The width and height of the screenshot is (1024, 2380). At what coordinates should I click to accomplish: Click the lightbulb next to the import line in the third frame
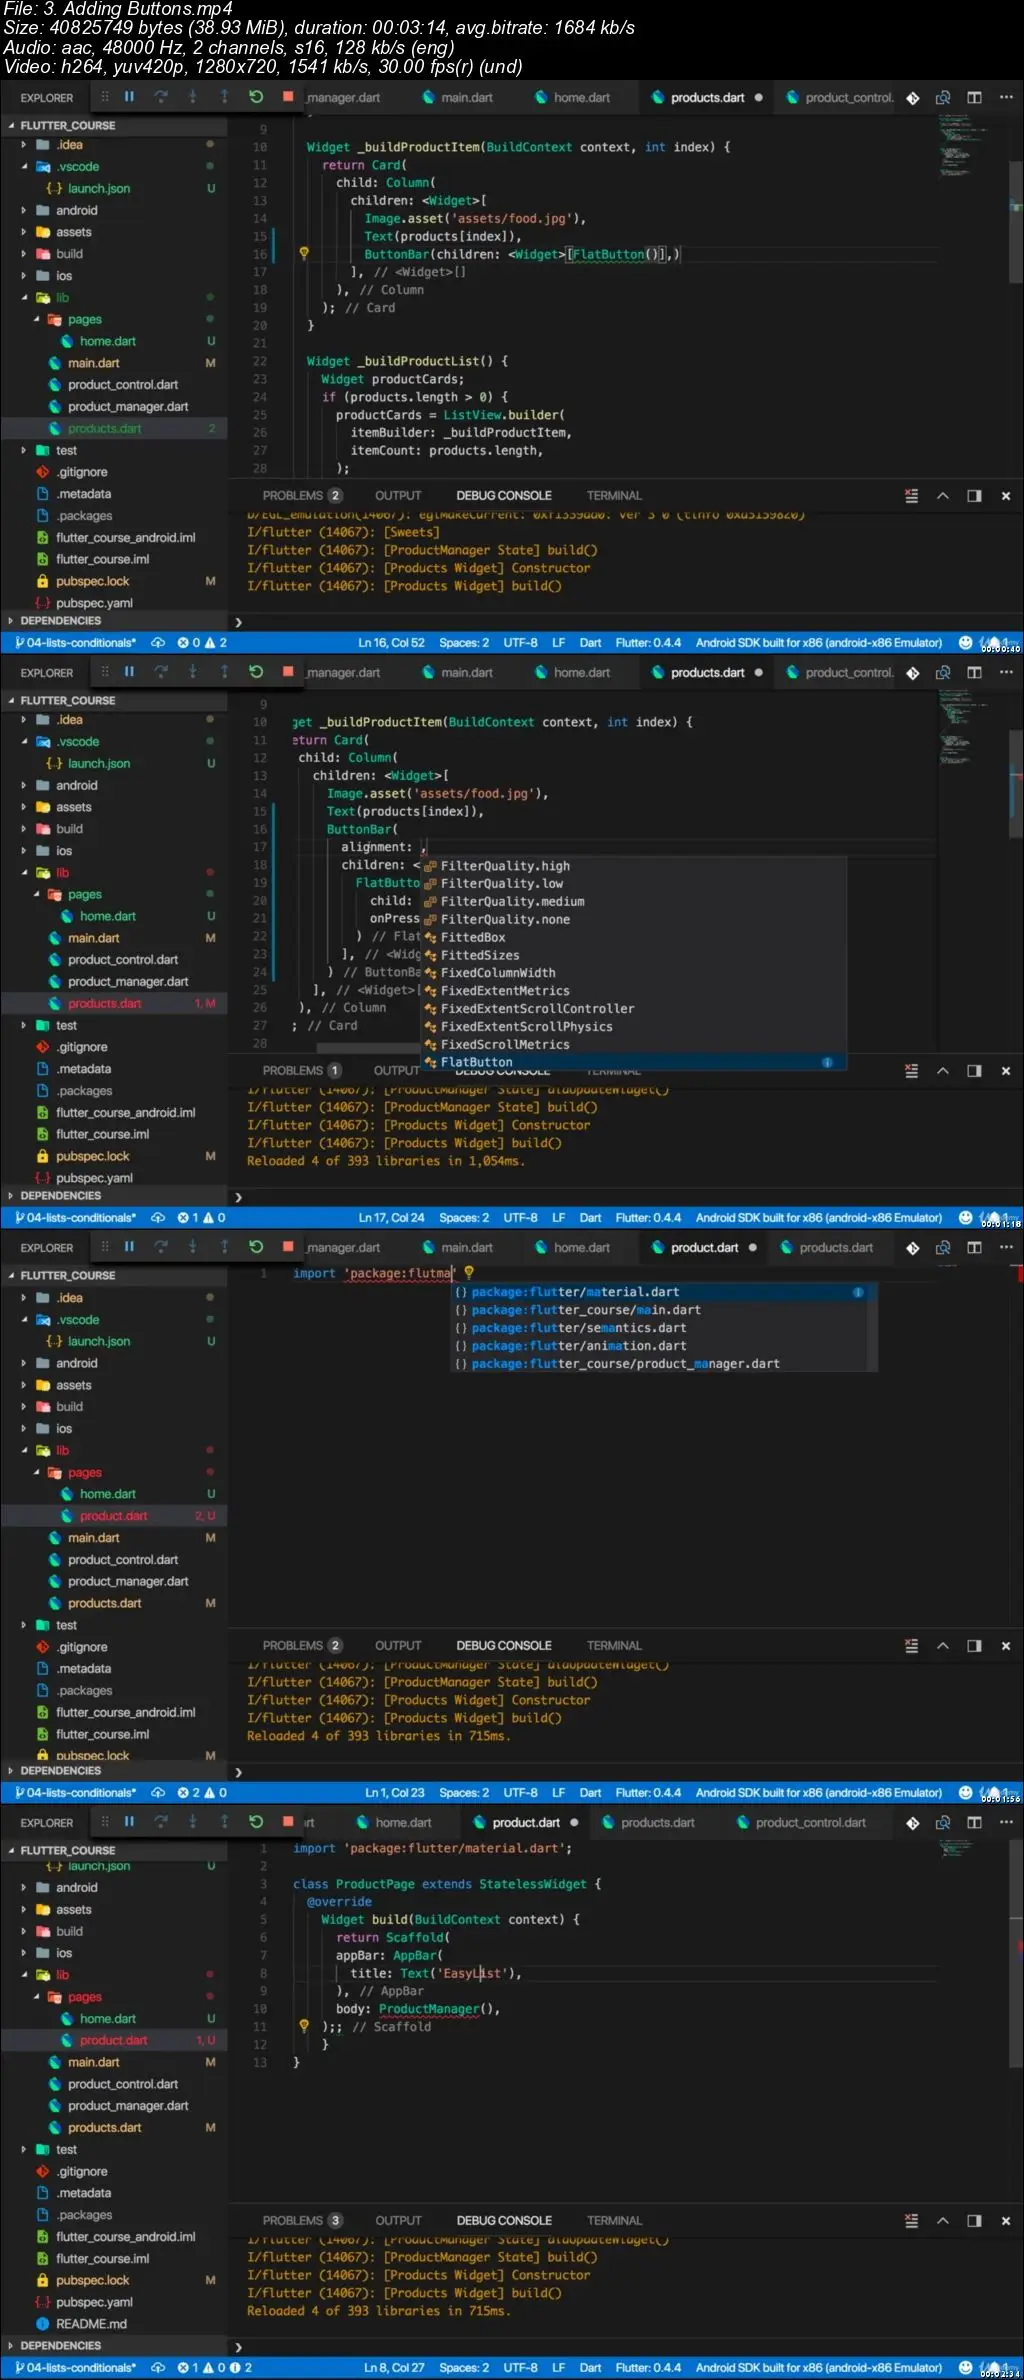[468, 1273]
